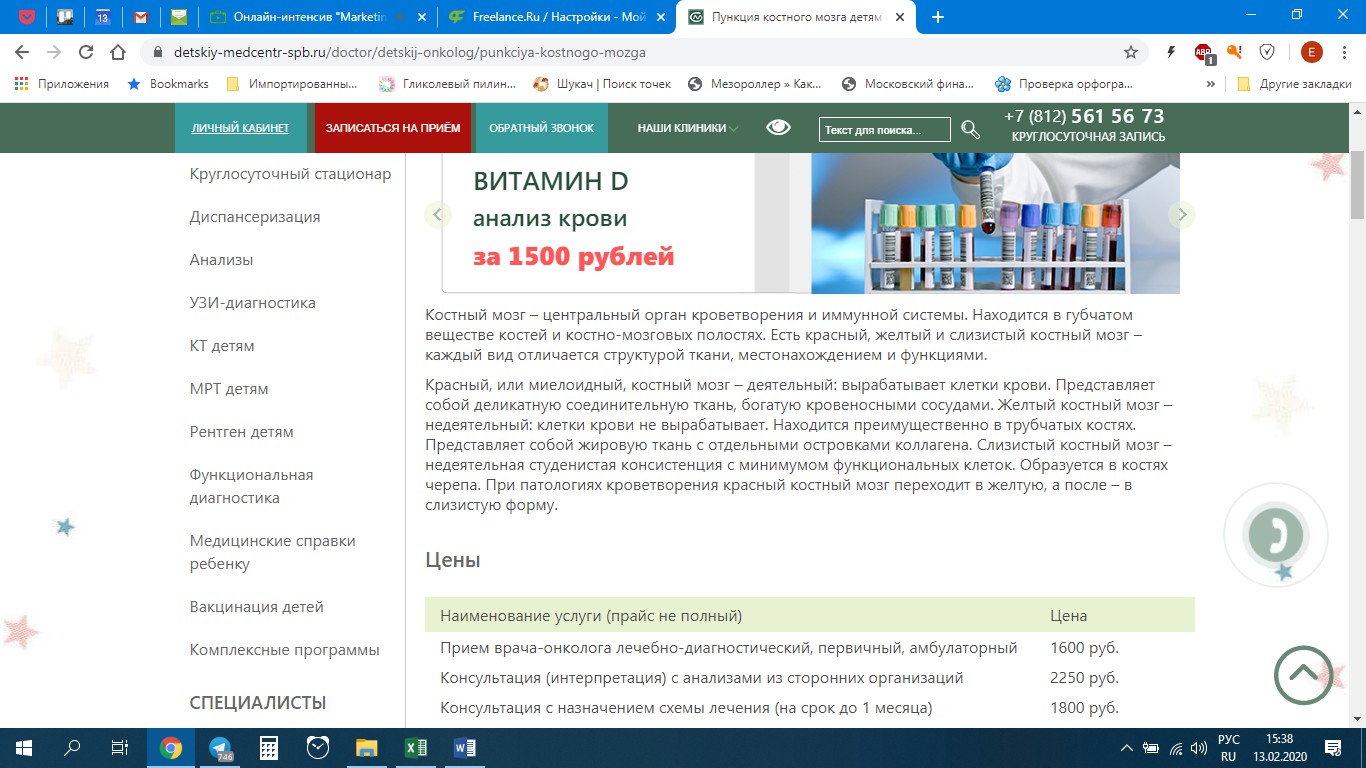Image resolution: width=1366 pixels, height=768 pixels.
Task: Open a new browser tab
Action: pyautogui.click(x=937, y=17)
